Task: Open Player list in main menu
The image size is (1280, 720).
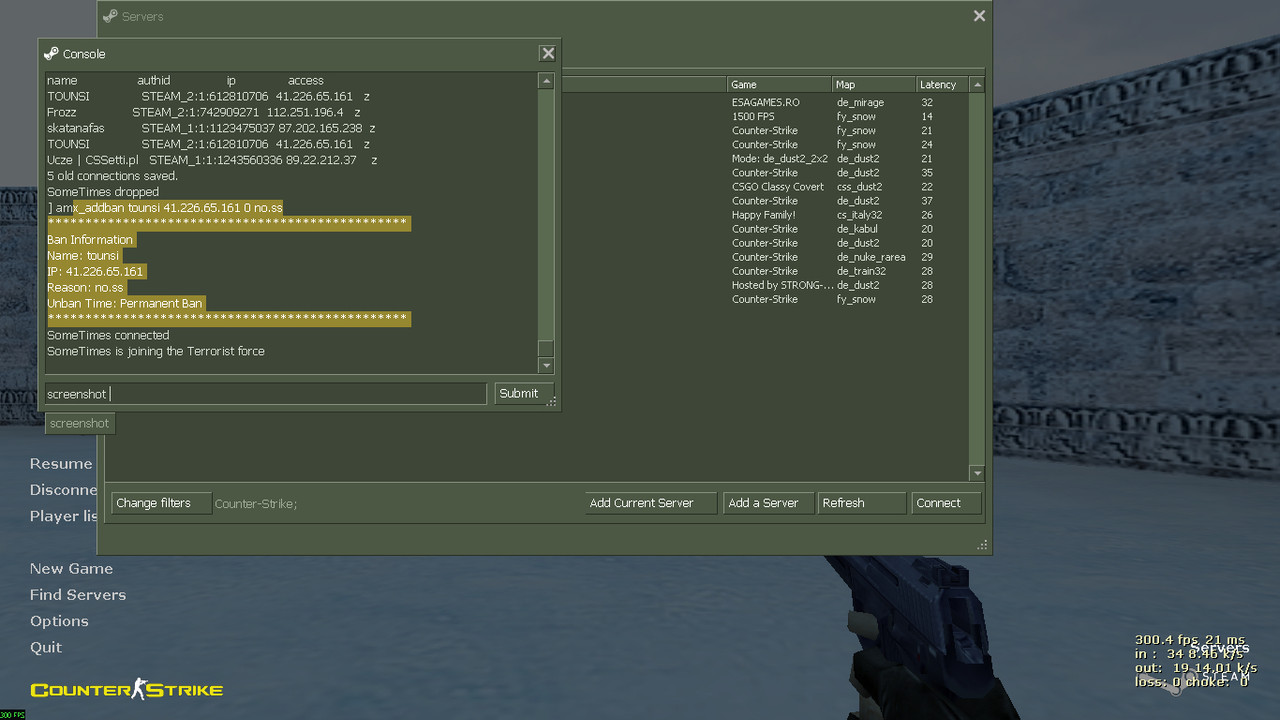Action: (x=63, y=516)
